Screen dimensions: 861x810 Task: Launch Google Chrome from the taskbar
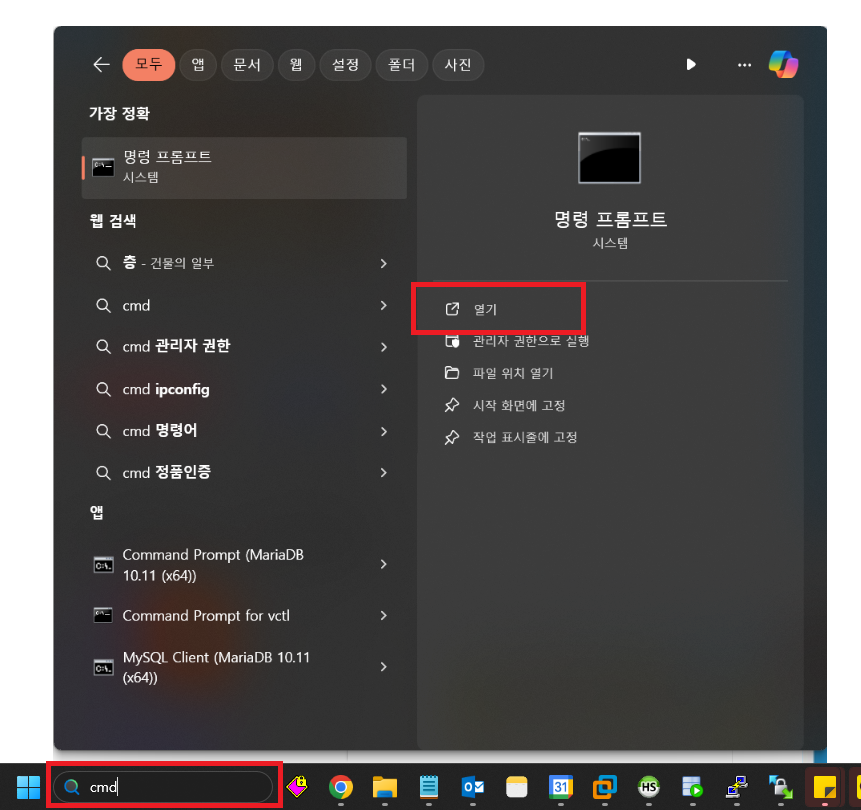[340, 787]
